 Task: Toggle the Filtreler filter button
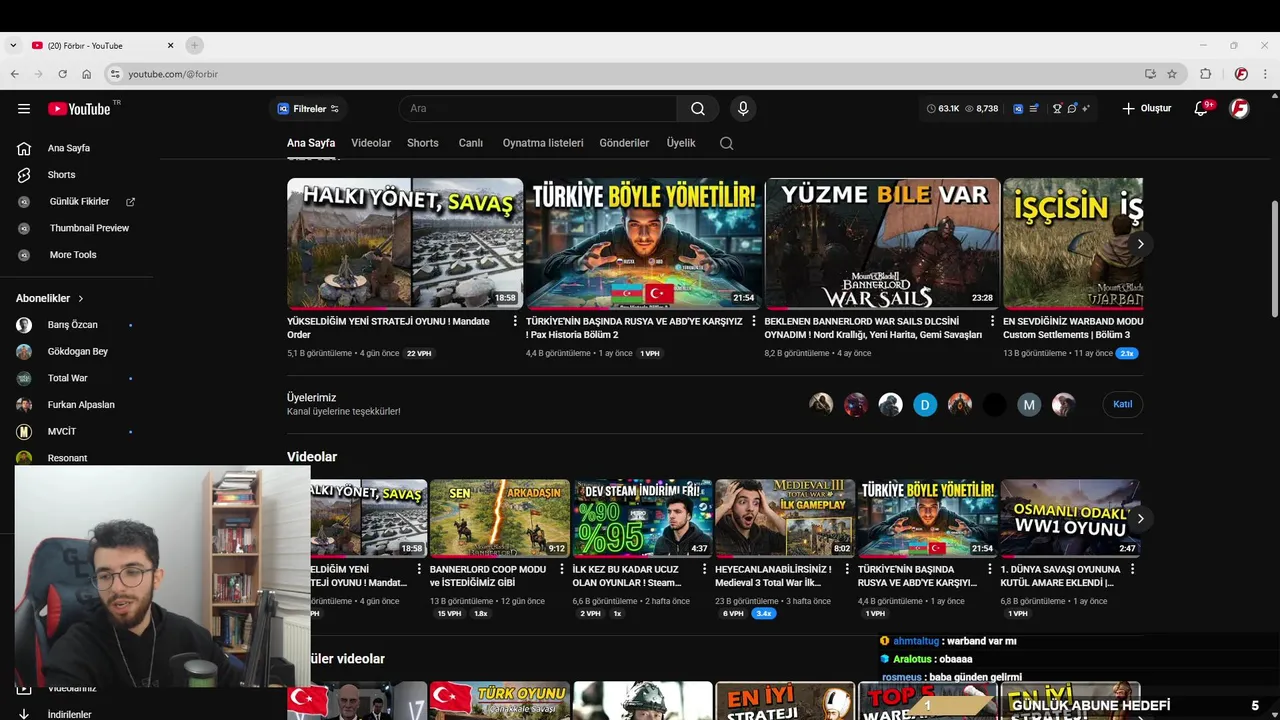click(308, 108)
